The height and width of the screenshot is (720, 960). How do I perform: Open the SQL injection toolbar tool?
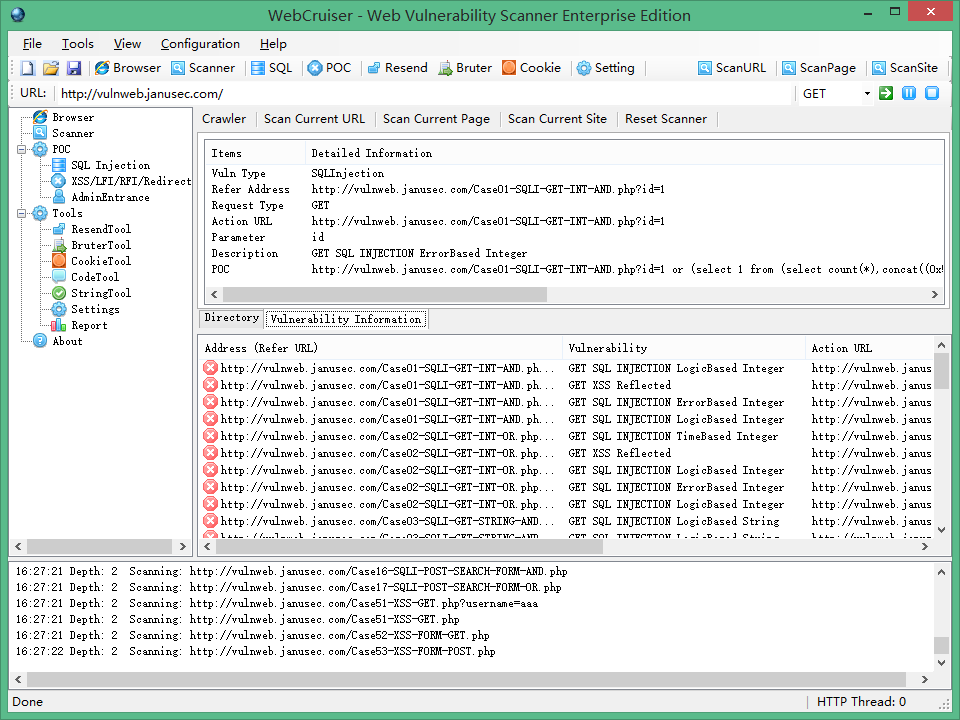click(271, 68)
